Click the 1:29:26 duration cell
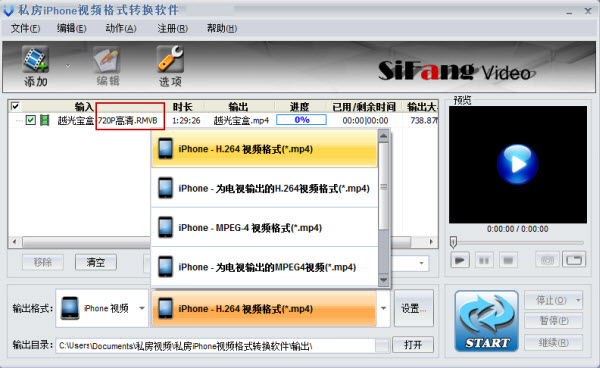The width and height of the screenshot is (600, 368). (x=186, y=120)
